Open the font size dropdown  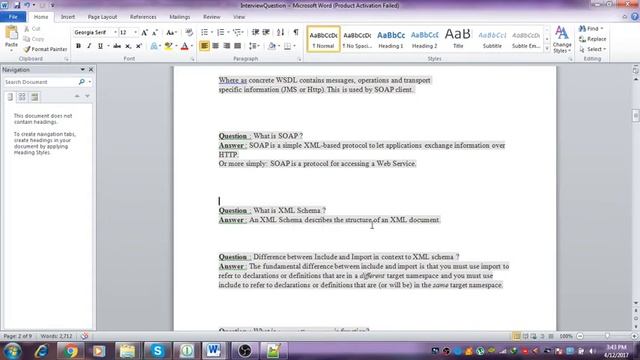click(x=136, y=32)
